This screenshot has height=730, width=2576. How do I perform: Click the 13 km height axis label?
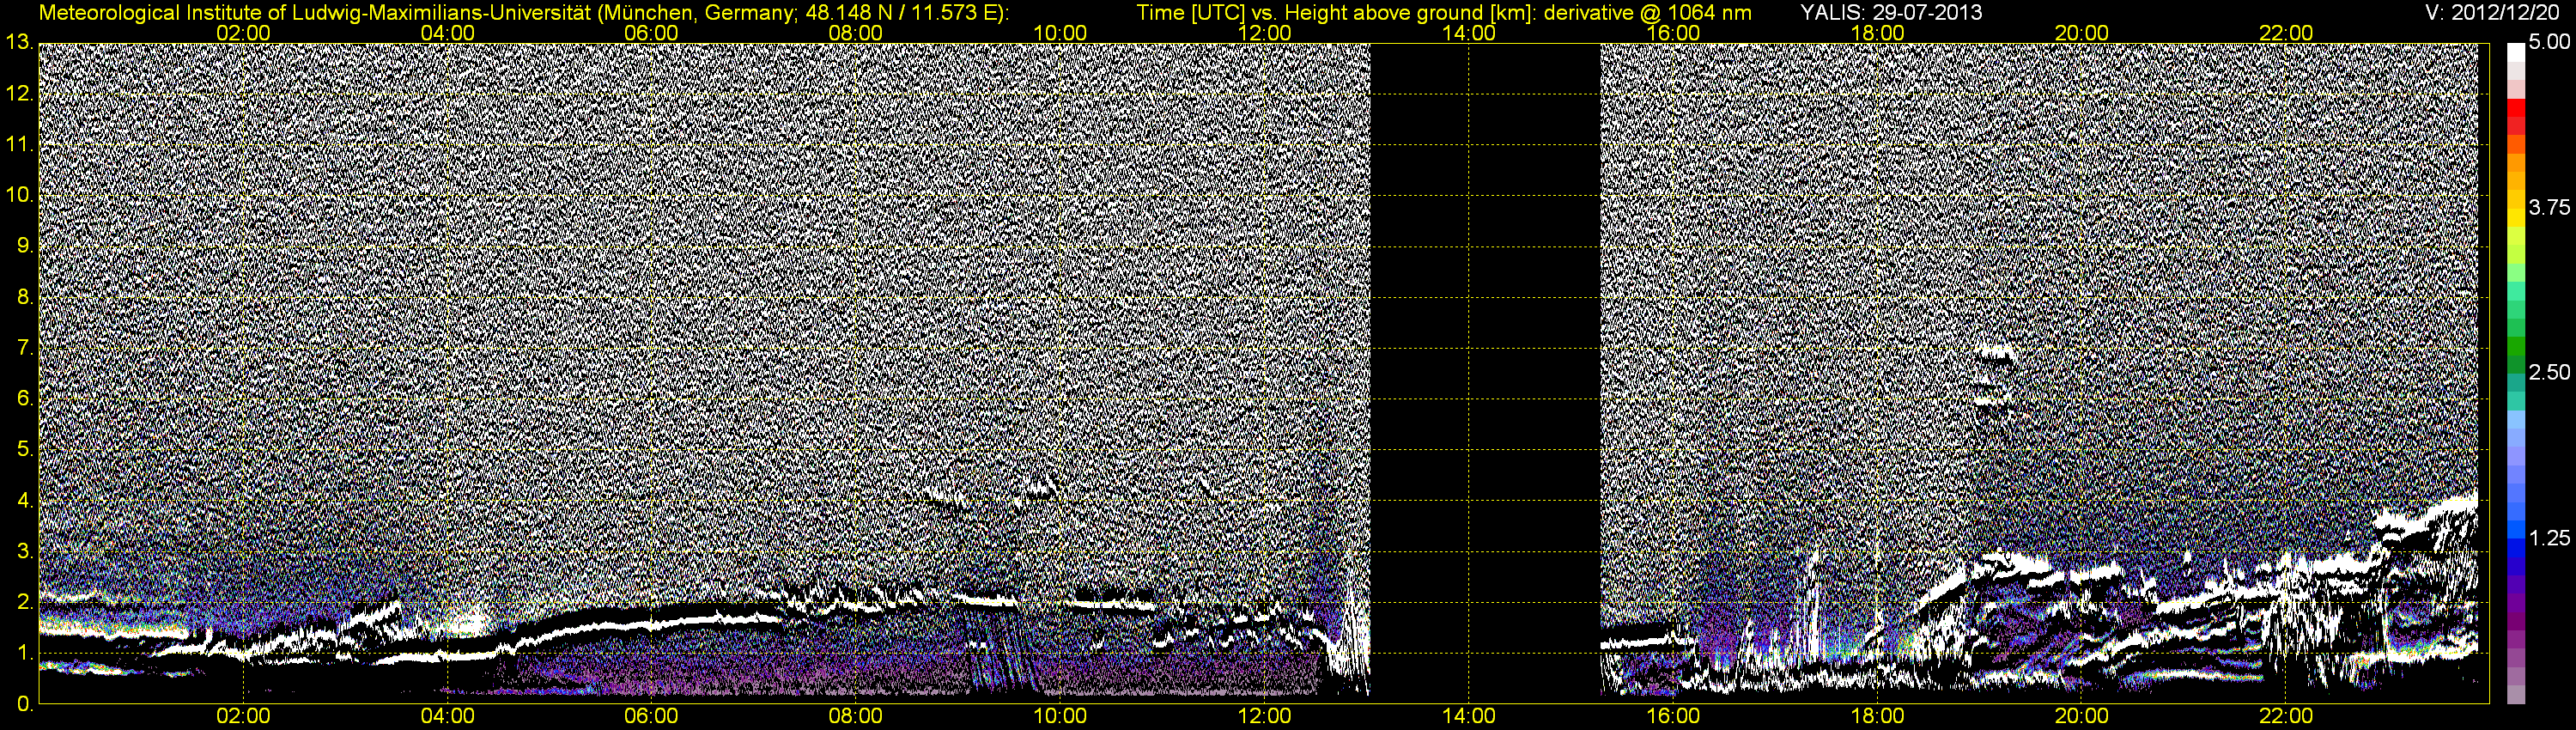coord(19,43)
